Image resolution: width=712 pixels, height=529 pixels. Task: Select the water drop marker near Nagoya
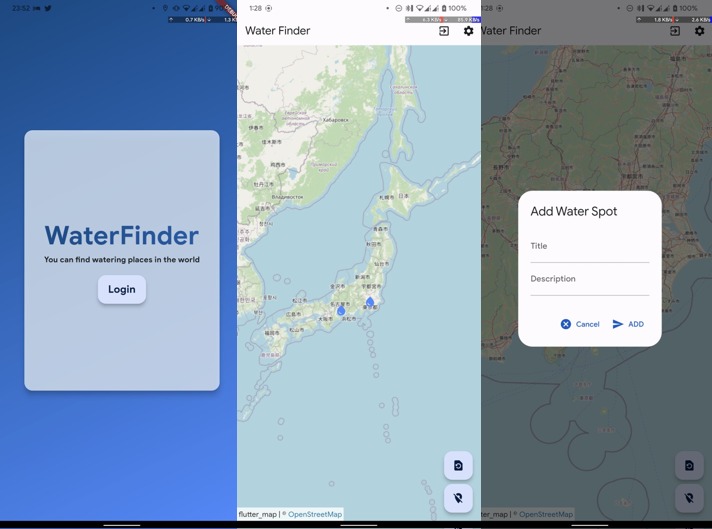coord(341,311)
